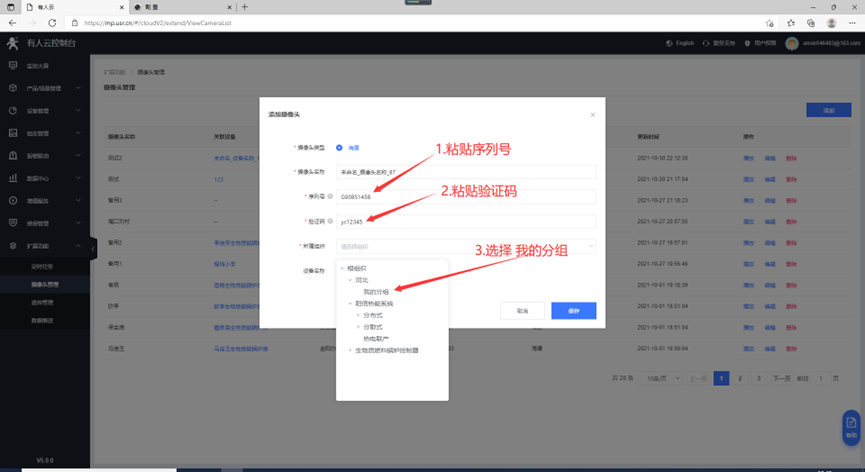The image size is (865, 472).
Task: Collapse the 根组织 tree node
Action: pos(342,269)
